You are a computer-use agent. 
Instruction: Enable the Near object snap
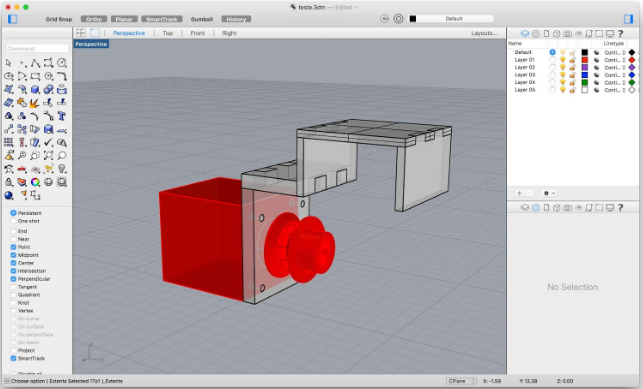[x=13, y=239]
